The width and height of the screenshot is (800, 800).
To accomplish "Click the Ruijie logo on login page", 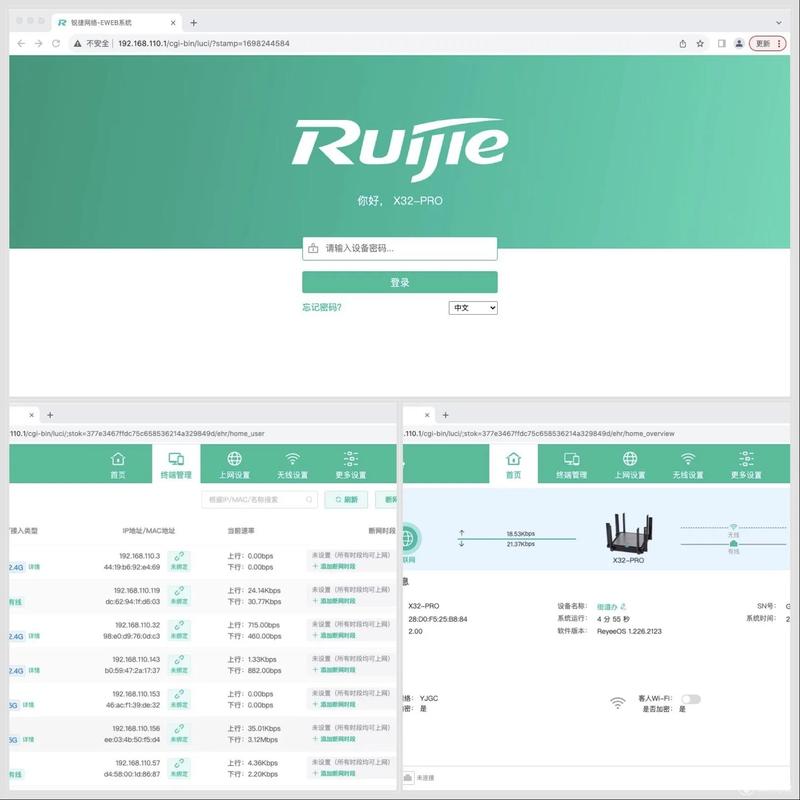I will point(400,149).
